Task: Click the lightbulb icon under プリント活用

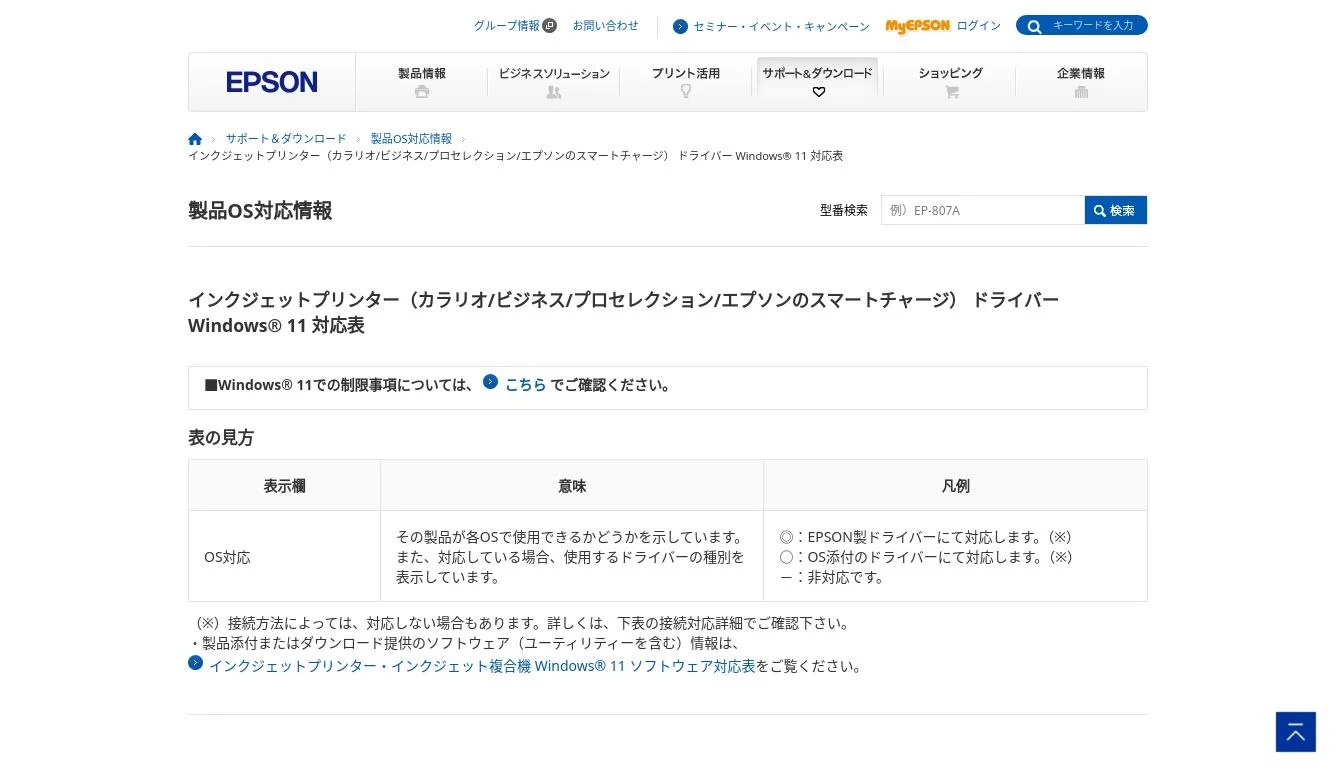Action: (x=686, y=91)
